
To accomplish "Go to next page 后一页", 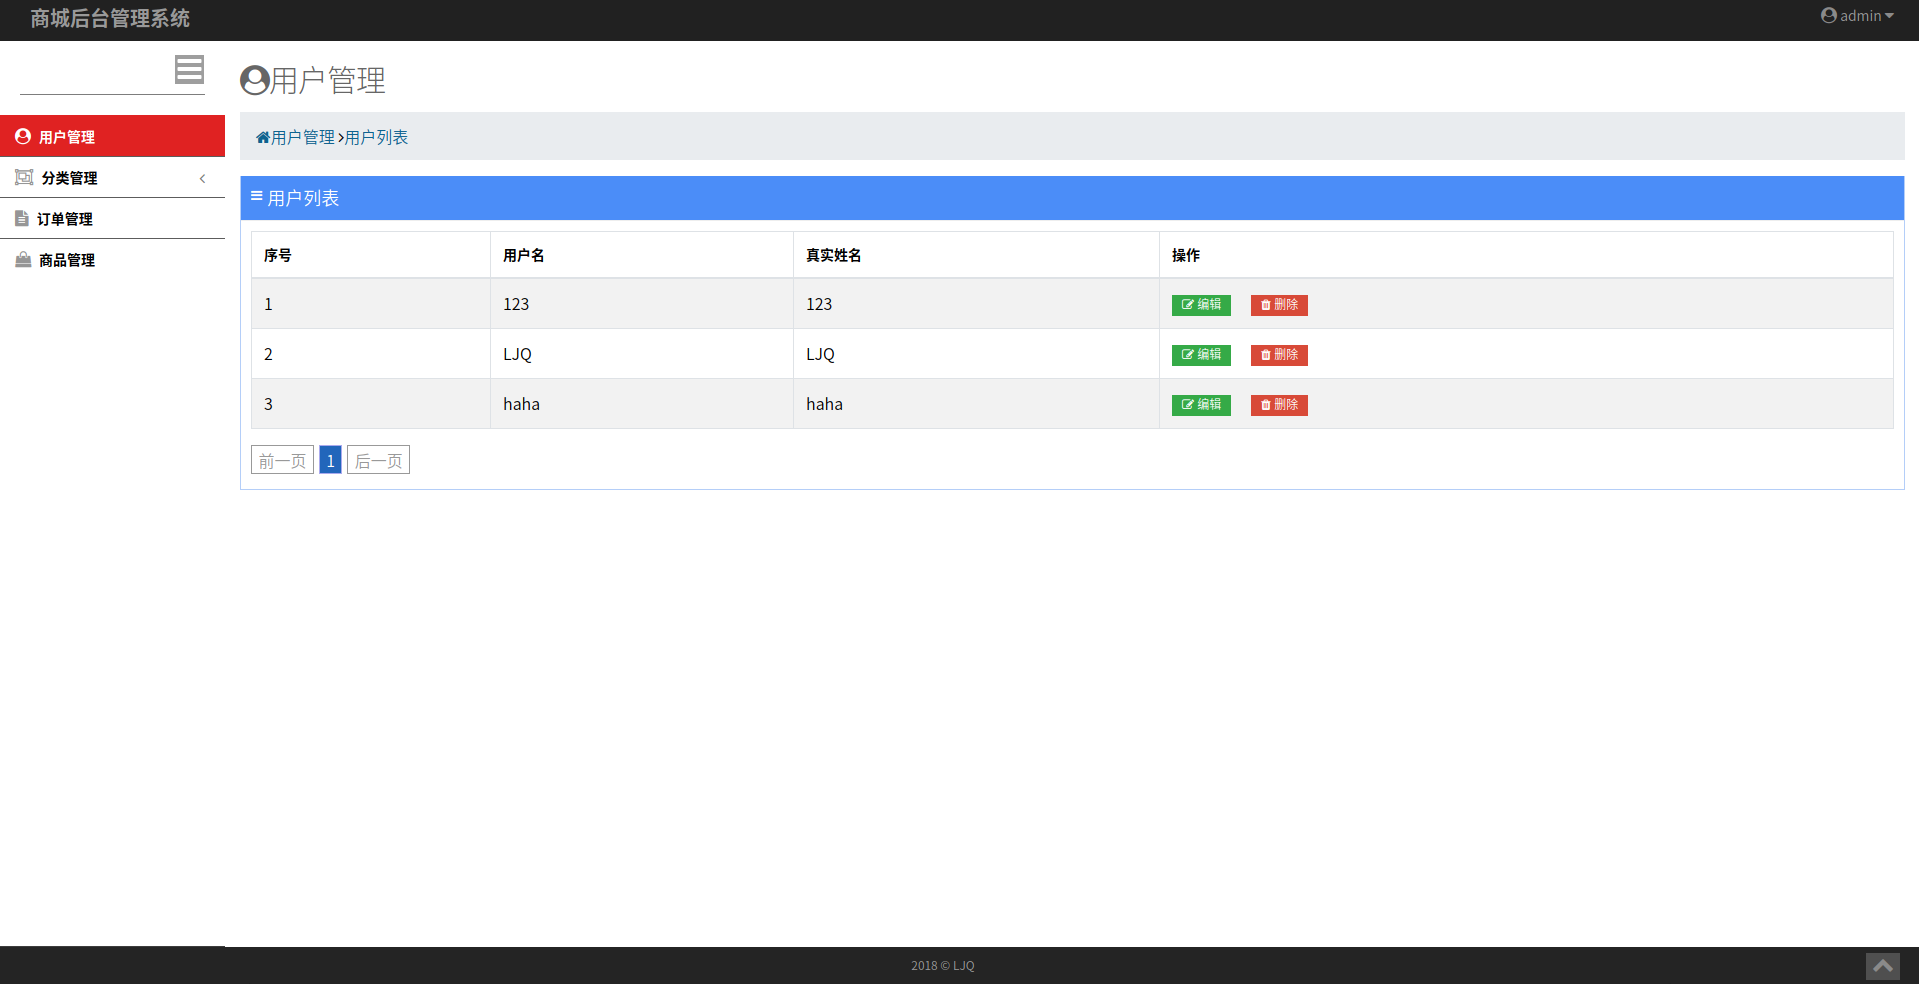I will point(378,460).
